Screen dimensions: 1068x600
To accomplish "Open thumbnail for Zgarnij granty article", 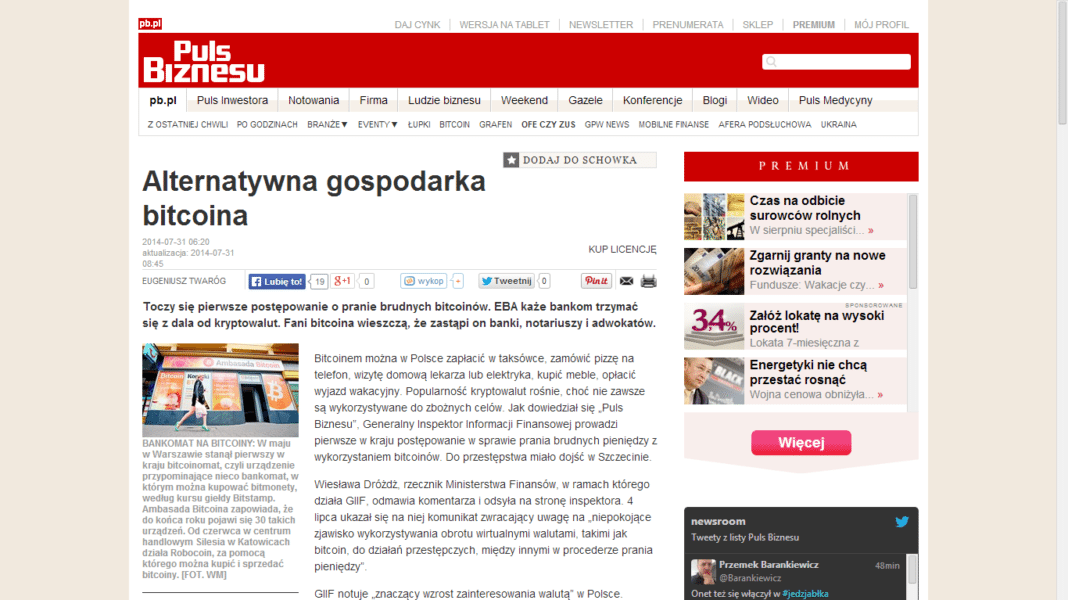I will [714, 271].
